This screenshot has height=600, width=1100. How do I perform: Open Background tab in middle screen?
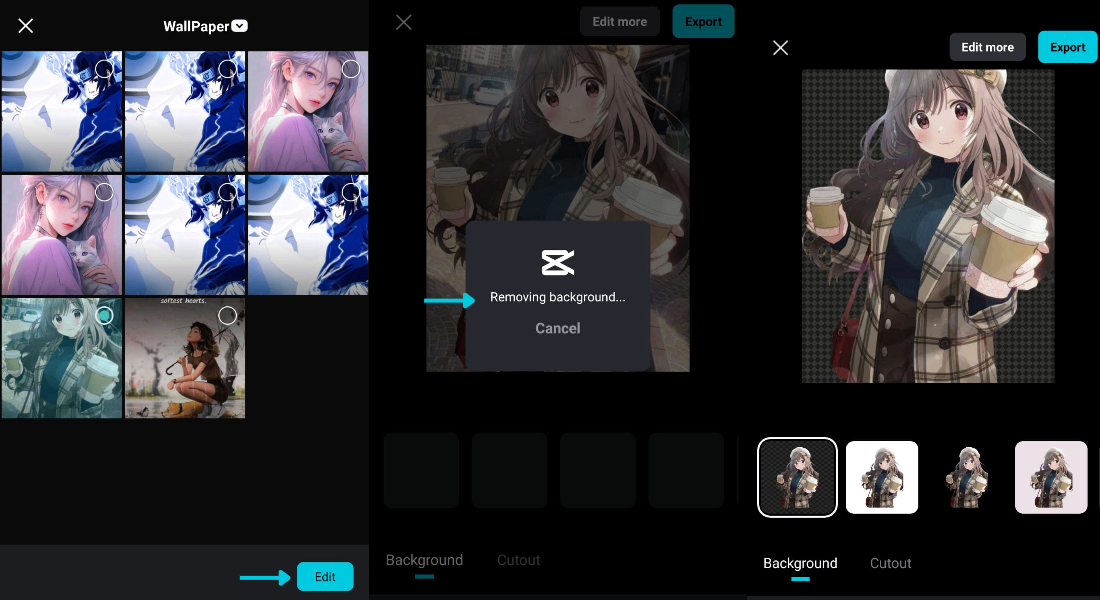(424, 560)
